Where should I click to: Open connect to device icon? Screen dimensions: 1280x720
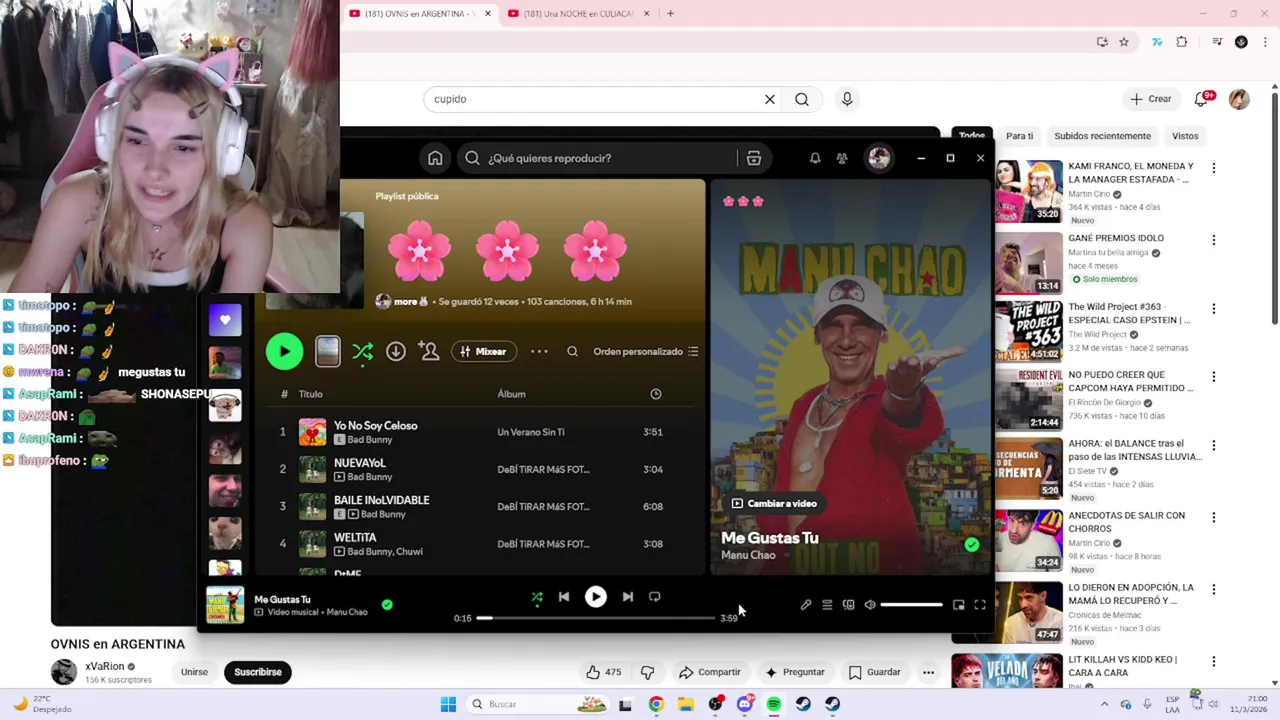point(848,605)
